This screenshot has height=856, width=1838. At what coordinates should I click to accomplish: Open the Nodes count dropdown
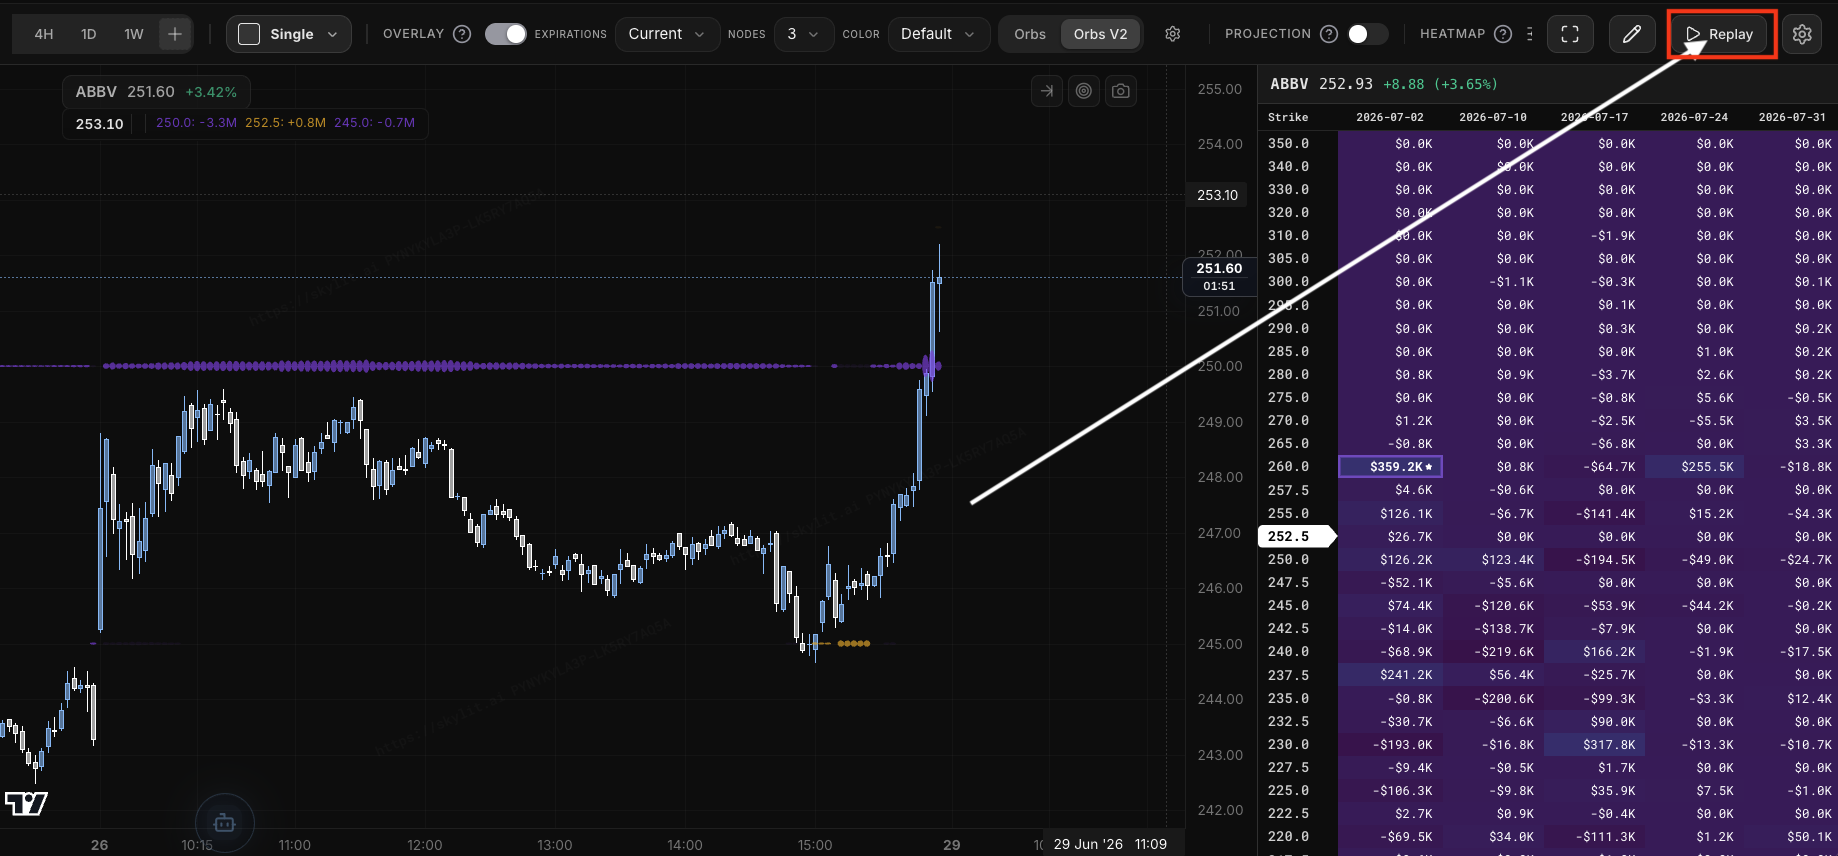click(803, 34)
